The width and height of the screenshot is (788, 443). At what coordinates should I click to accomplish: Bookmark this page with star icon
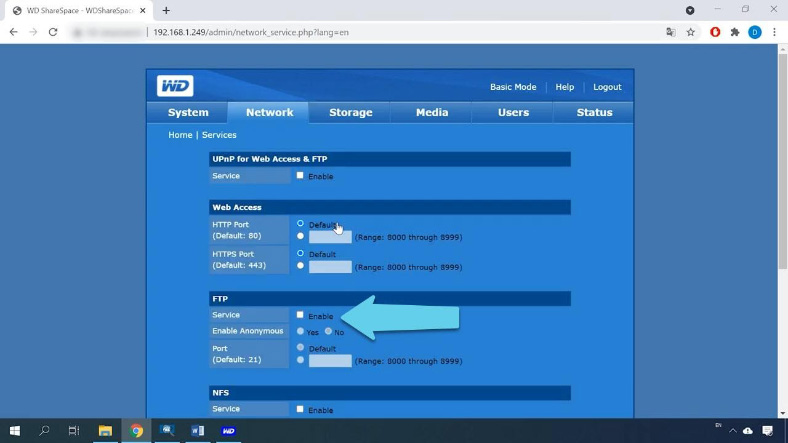691,32
